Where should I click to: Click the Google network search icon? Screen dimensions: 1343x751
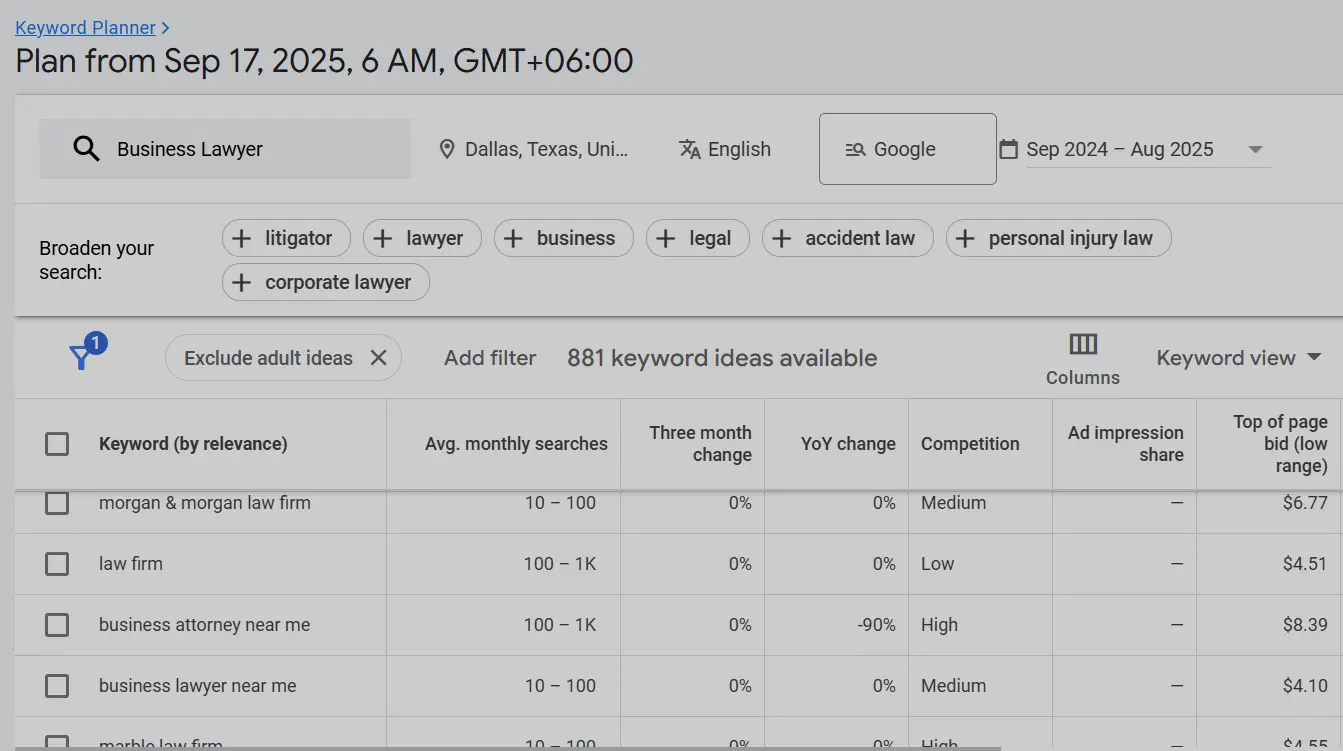pyautogui.click(x=855, y=148)
